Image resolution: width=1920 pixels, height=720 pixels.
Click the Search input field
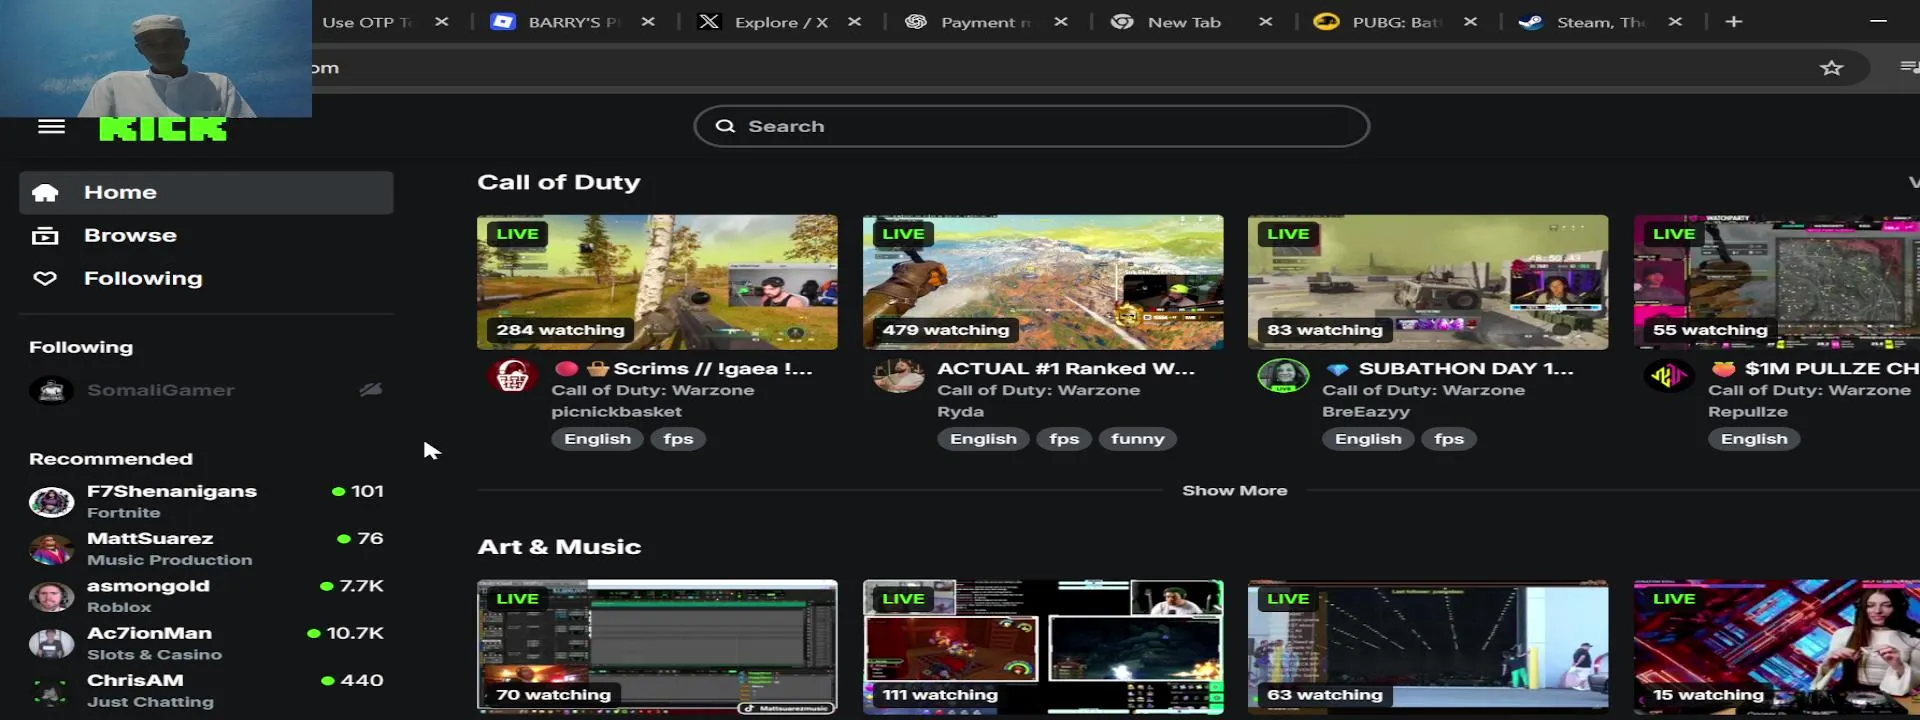[x=1032, y=126]
